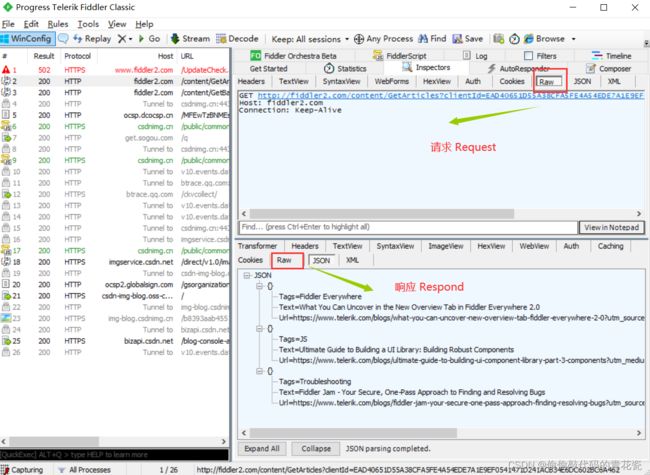Open the Statistics tab
This screenshot has height=475, width=650.
[x=345, y=68]
